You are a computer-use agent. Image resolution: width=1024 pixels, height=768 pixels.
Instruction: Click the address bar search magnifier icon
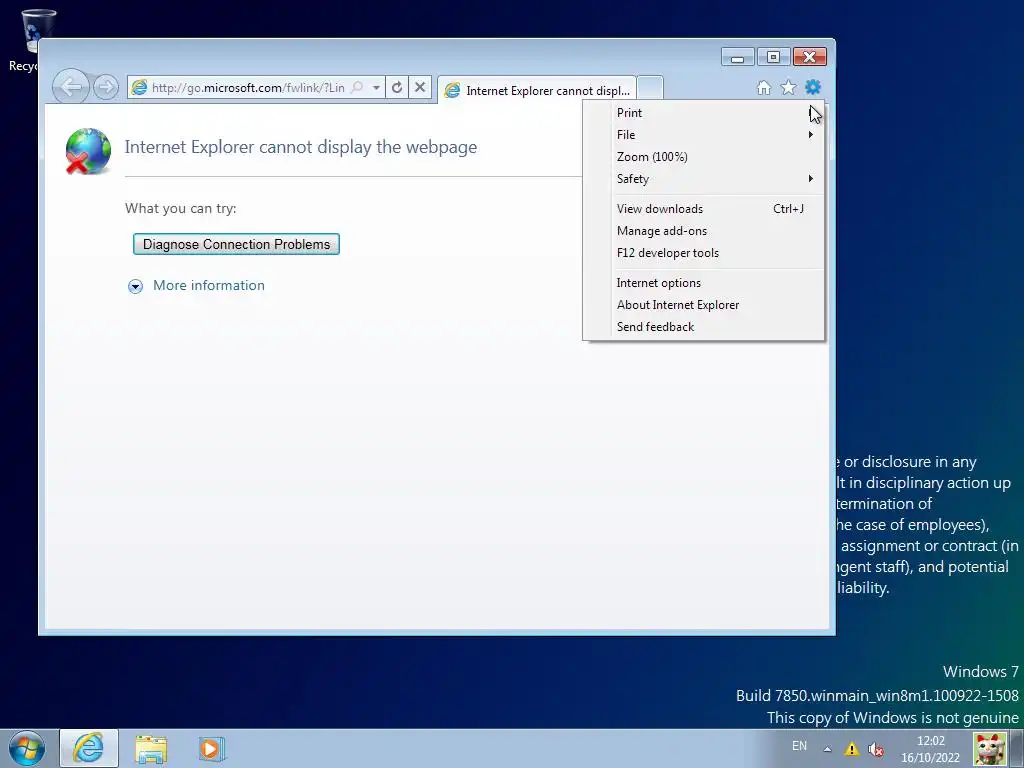[x=357, y=87]
